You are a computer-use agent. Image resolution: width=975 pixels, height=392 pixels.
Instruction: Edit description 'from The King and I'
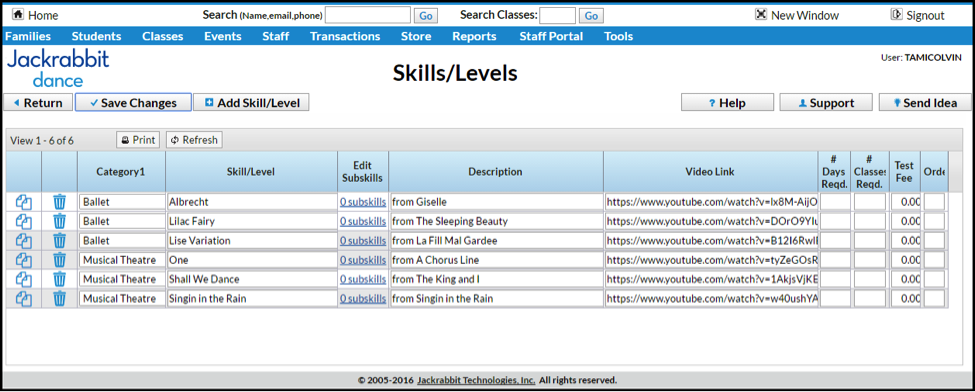(496, 279)
